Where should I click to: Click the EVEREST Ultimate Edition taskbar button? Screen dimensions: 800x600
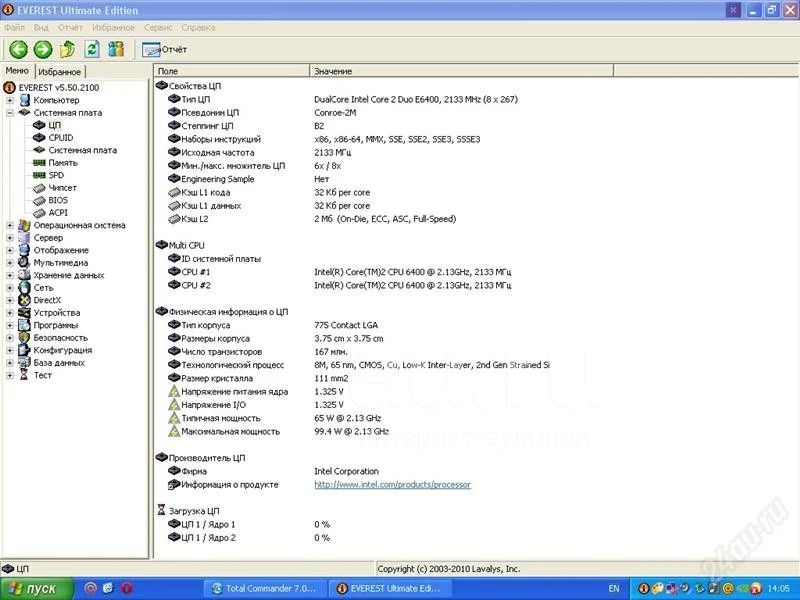pyautogui.click(x=389, y=589)
